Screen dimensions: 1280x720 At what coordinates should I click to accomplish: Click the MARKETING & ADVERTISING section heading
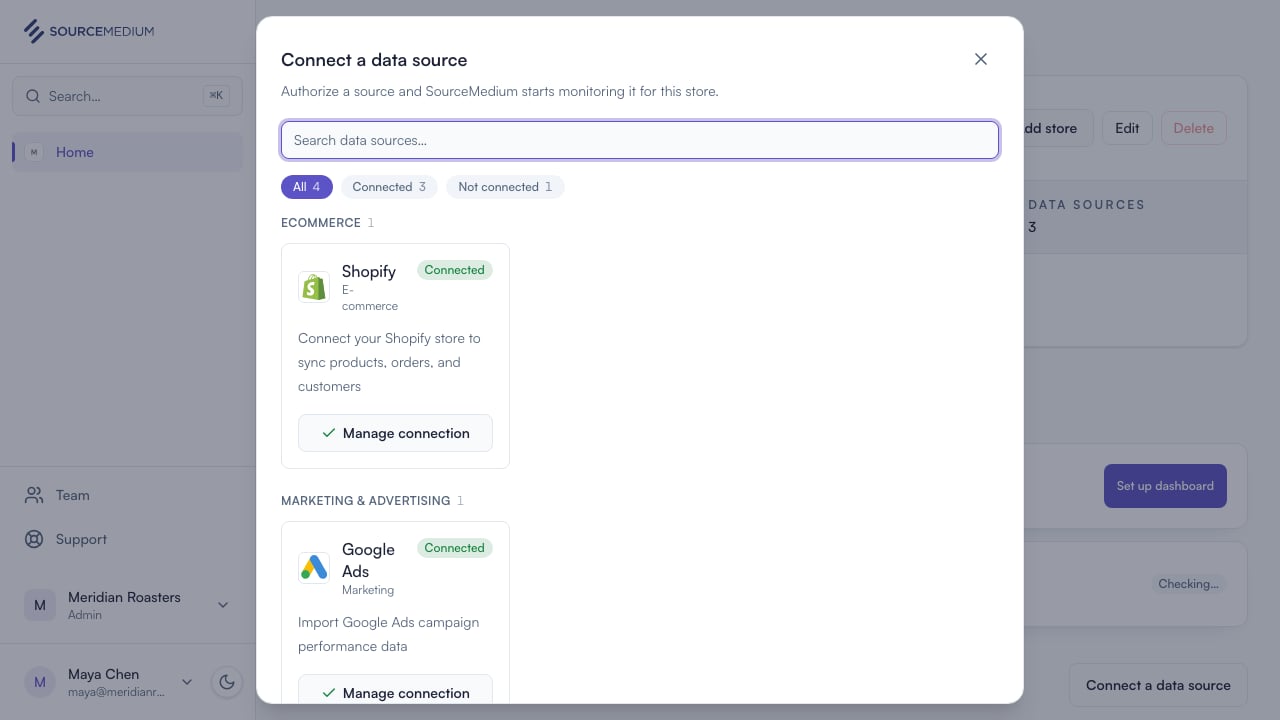click(365, 500)
